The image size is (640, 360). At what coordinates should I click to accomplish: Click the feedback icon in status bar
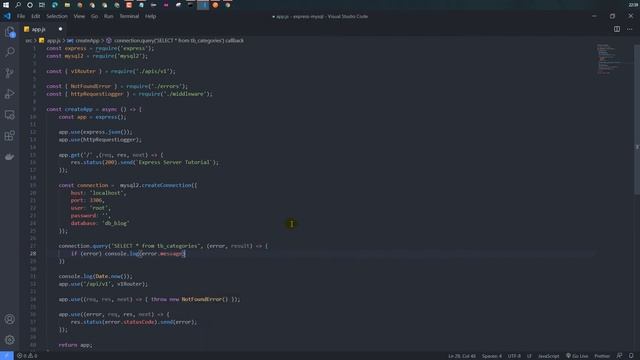[619, 356]
